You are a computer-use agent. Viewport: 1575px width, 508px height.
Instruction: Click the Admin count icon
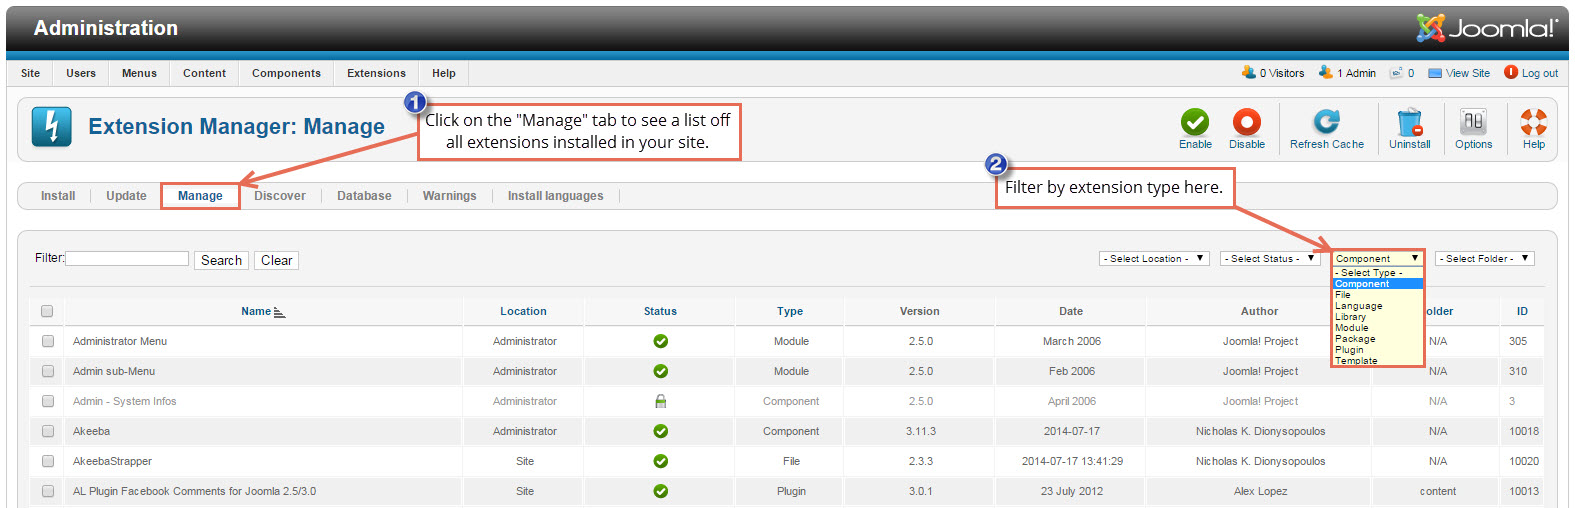[1325, 72]
